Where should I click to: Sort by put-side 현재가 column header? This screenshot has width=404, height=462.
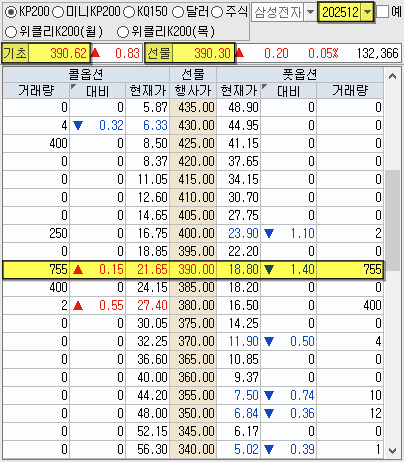pyautogui.click(x=239, y=90)
